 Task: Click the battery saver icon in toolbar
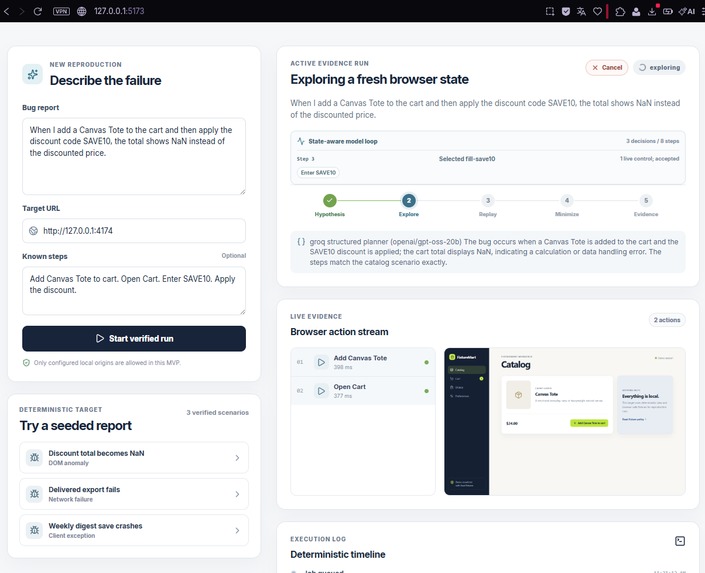click(668, 11)
